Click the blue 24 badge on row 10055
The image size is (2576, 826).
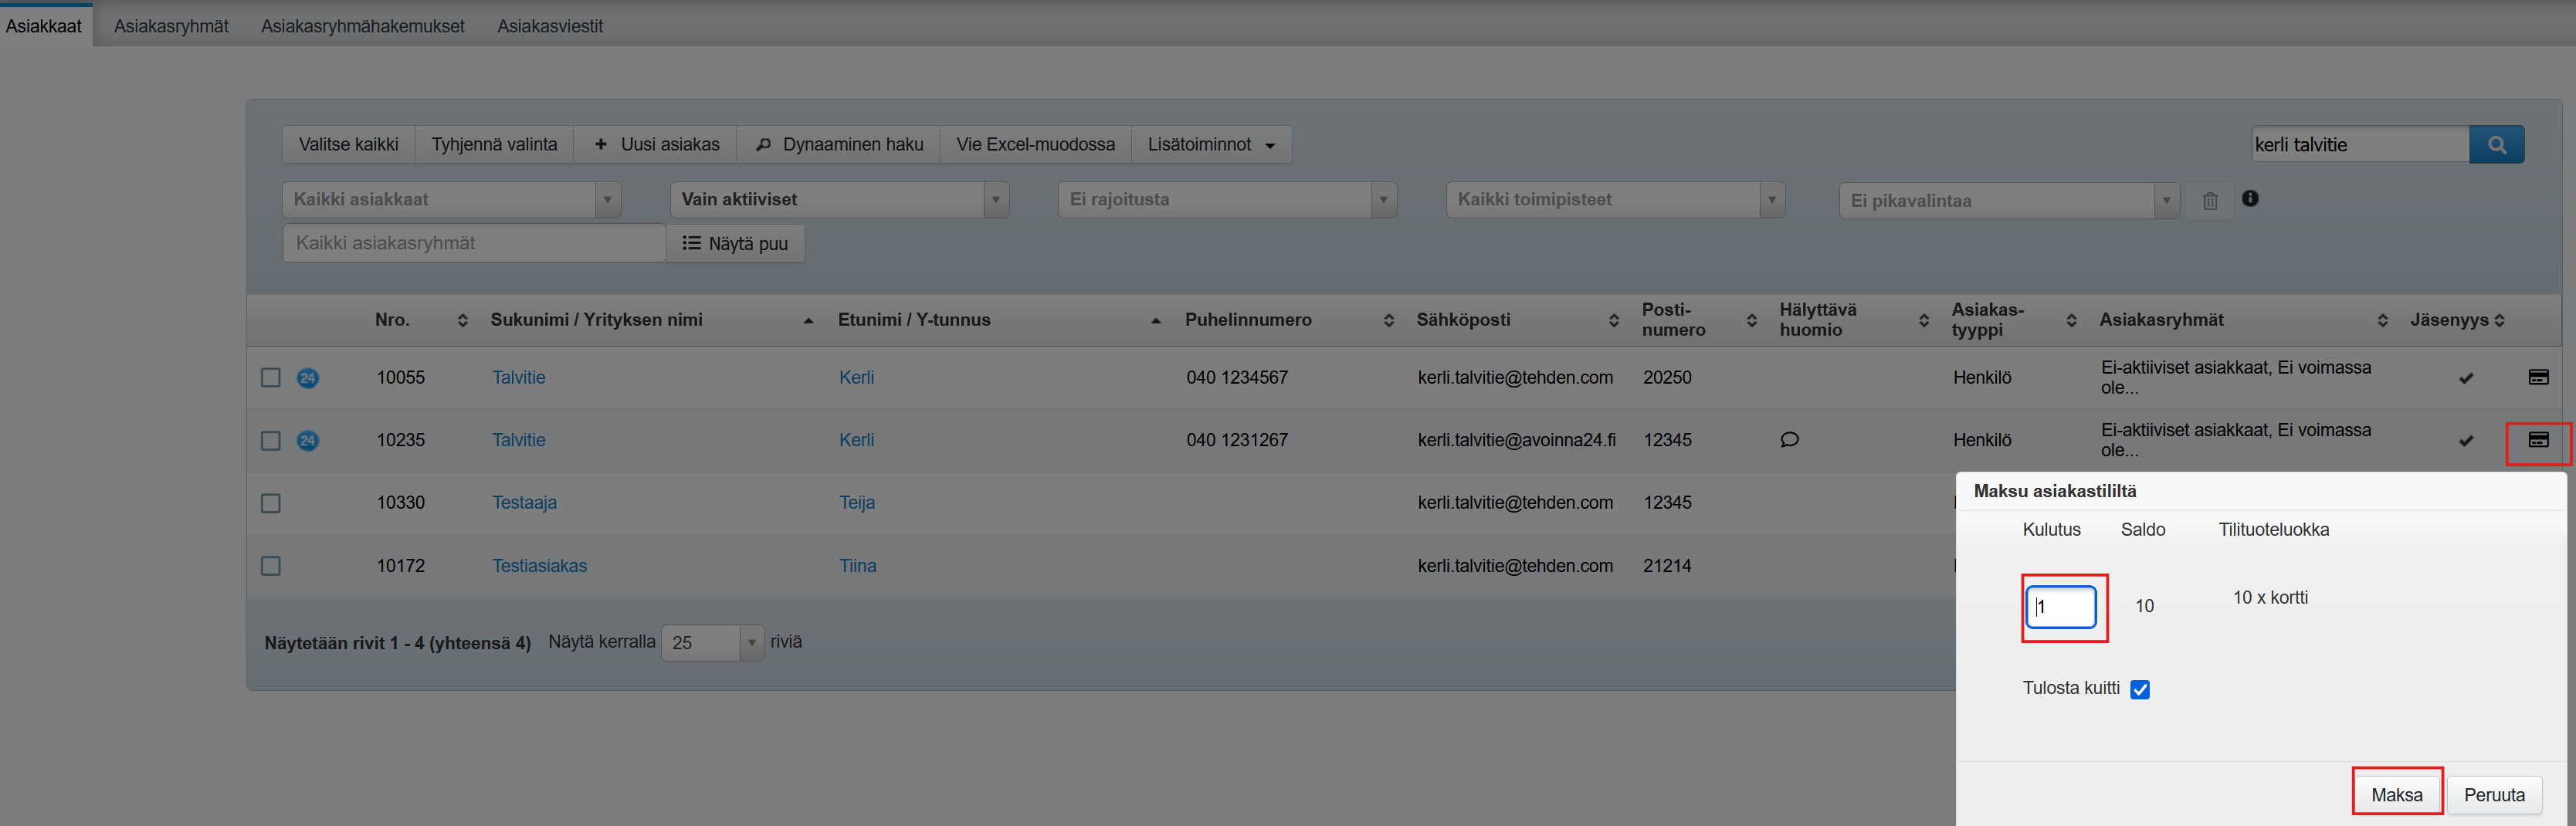308,378
